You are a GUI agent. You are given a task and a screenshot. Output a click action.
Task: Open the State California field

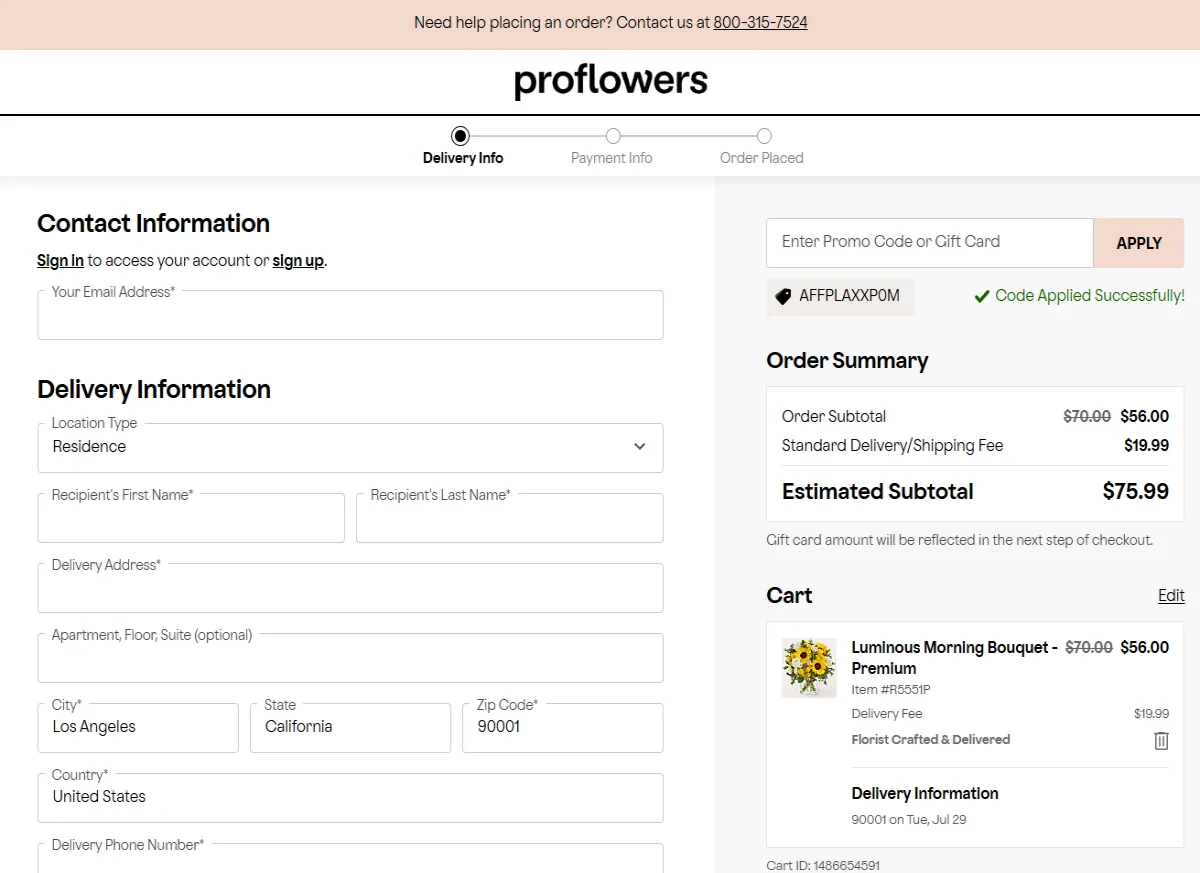pyautogui.click(x=350, y=727)
